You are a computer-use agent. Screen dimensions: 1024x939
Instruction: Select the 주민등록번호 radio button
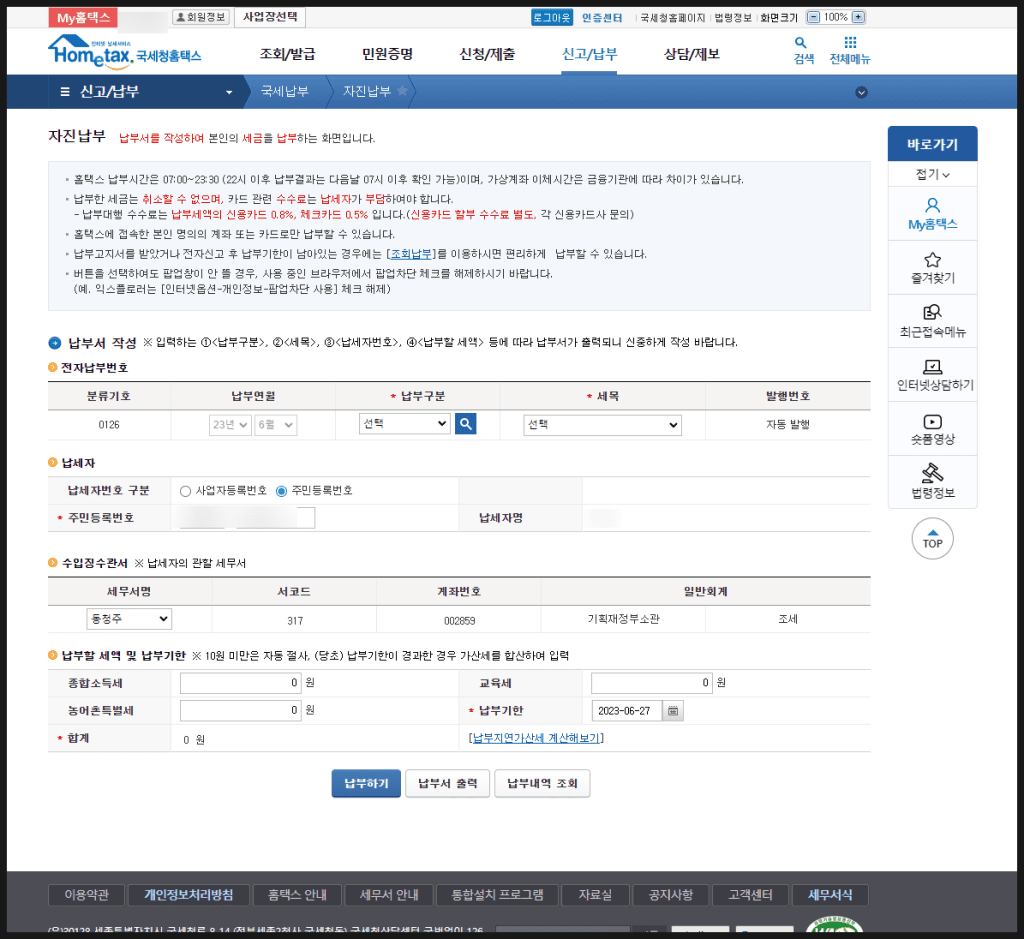(x=282, y=491)
